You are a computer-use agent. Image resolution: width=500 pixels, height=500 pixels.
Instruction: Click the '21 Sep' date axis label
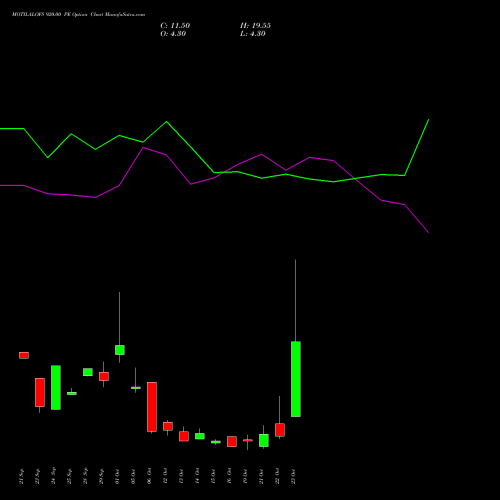22,476
